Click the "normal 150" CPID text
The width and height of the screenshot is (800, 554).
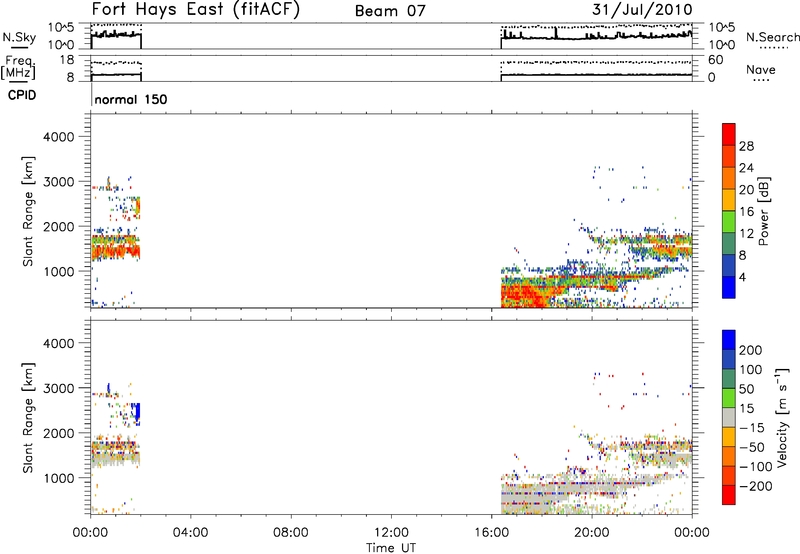point(131,99)
